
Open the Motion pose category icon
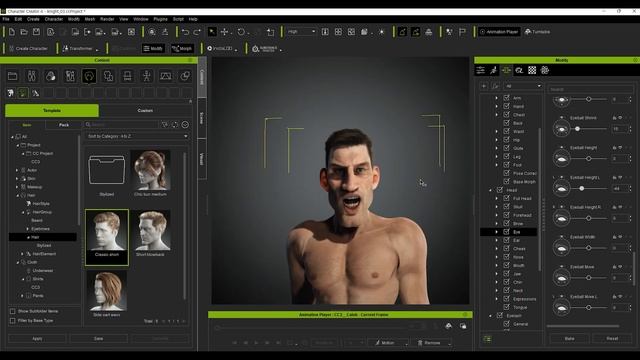click(x=147, y=76)
